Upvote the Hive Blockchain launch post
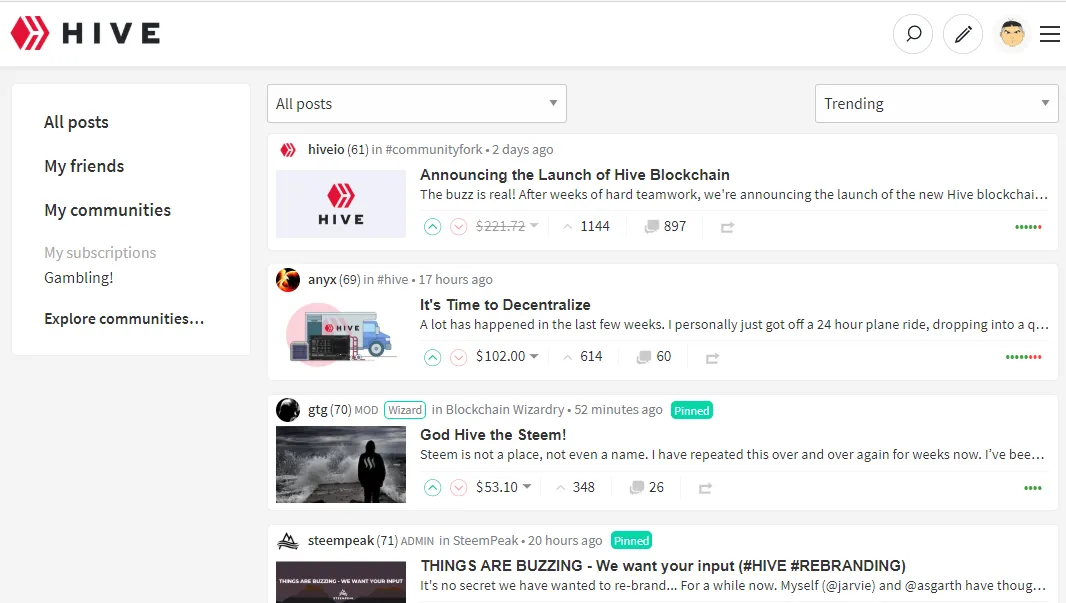The image size is (1066, 603). [432, 226]
